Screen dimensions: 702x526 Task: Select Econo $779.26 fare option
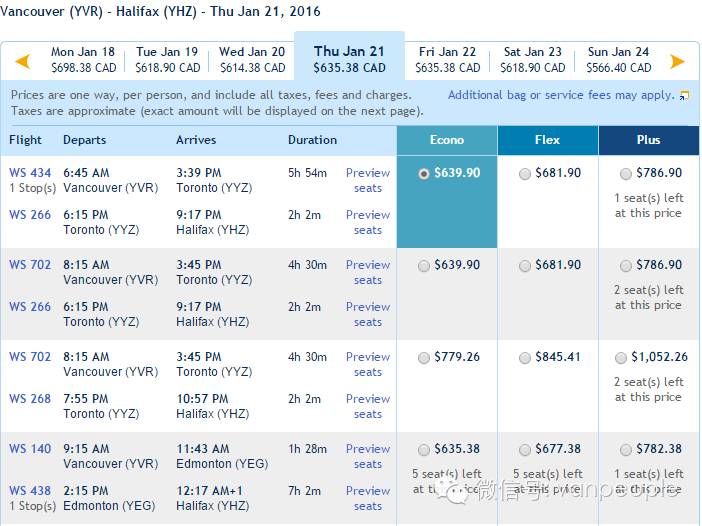tap(424, 358)
